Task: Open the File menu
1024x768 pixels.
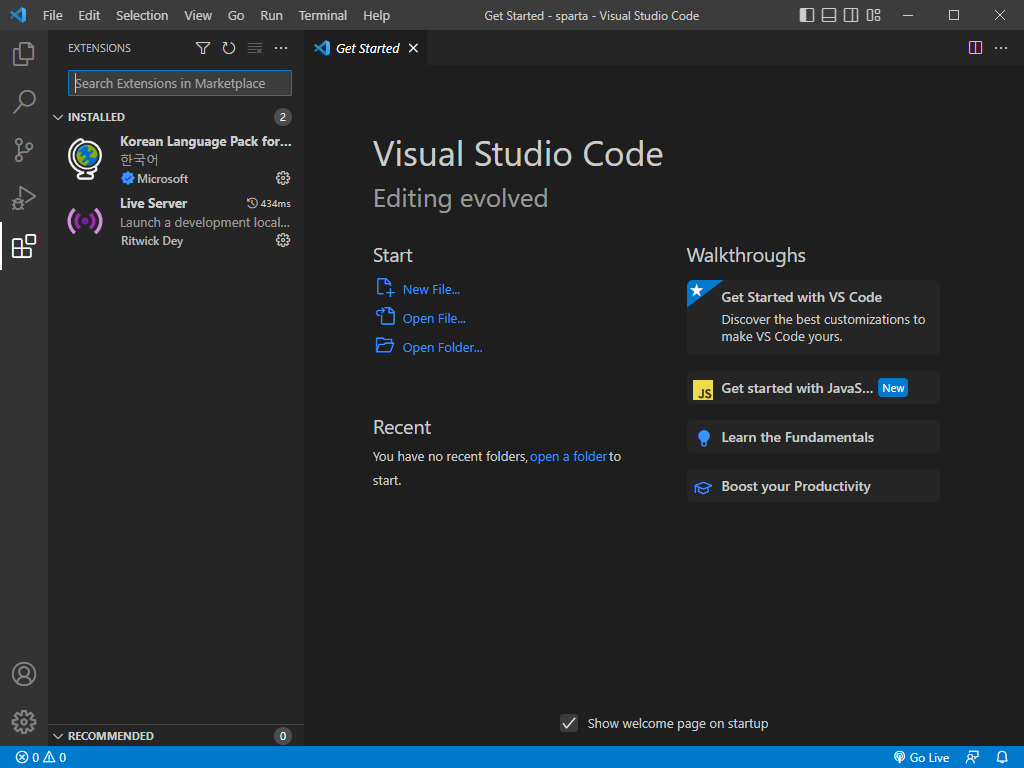Action: tap(53, 15)
